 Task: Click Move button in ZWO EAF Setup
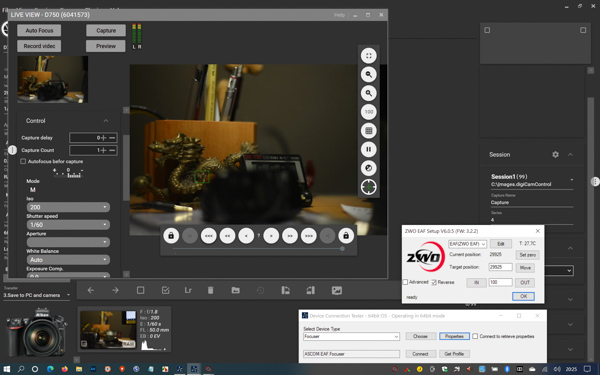tap(525, 268)
